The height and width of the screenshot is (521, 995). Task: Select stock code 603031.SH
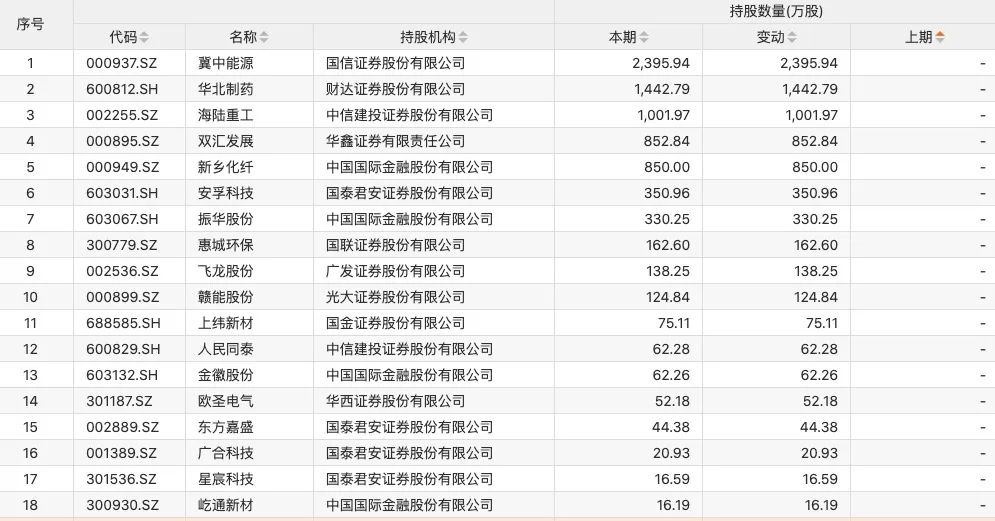[x=122, y=194]
